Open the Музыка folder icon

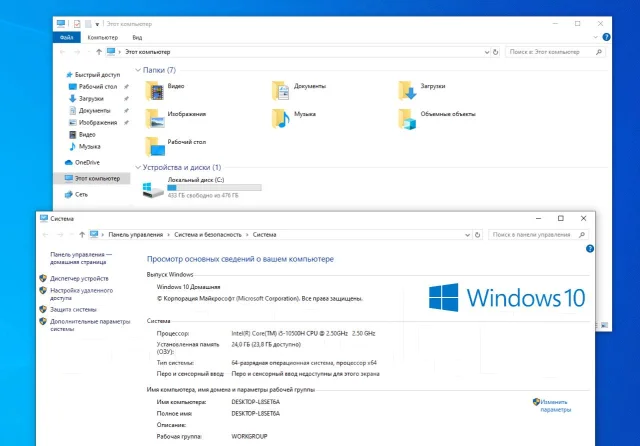(281, 119)
